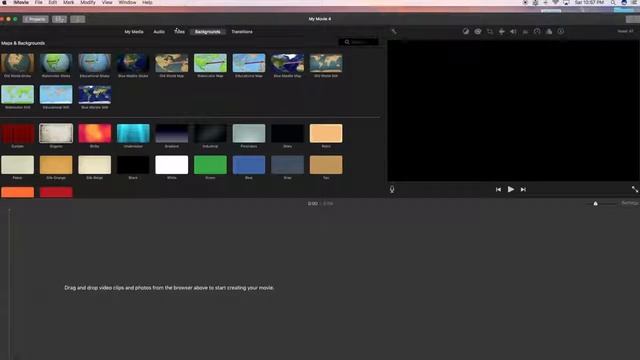Play the movie in the viewer

pos(511,189)
